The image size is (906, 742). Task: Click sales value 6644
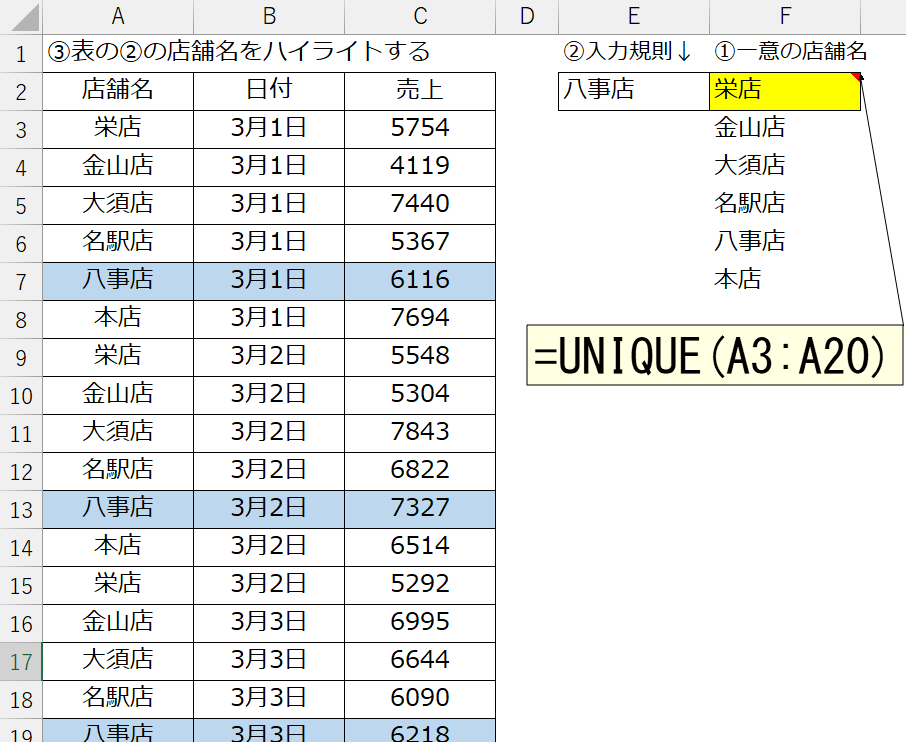[x=420, y=661]
